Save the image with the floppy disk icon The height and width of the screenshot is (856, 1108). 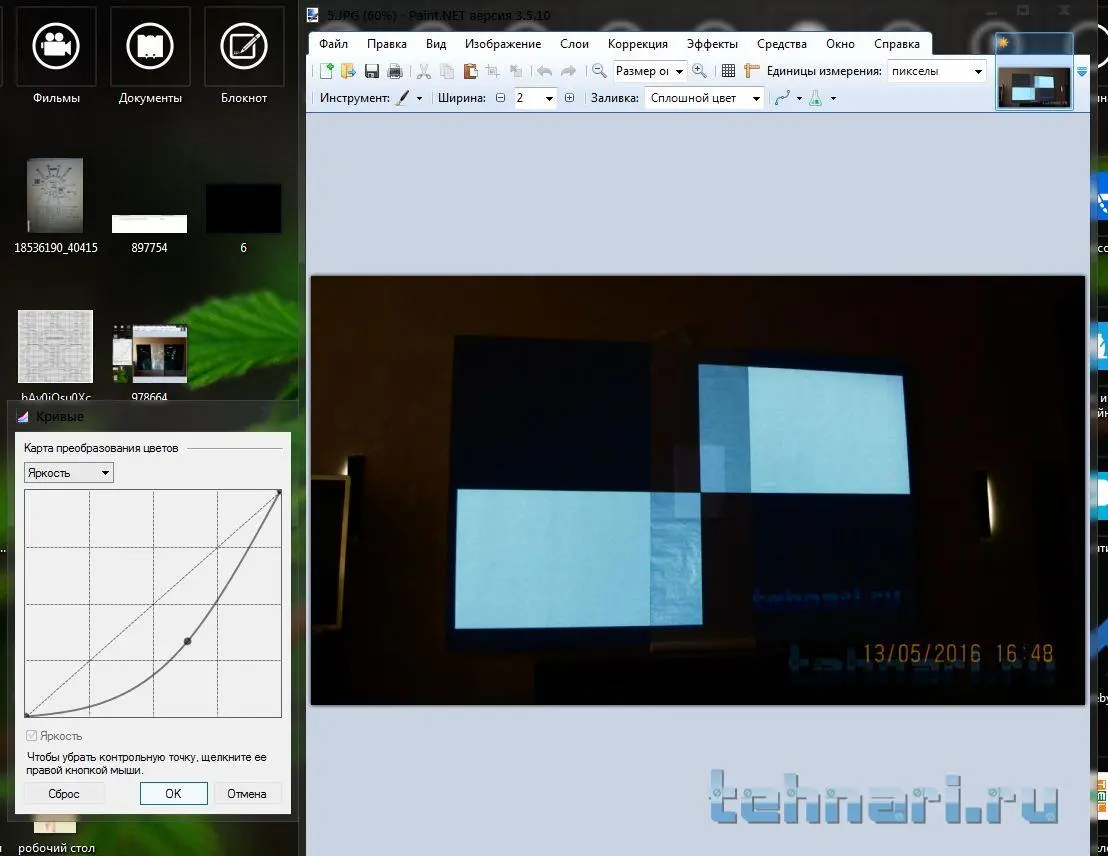coord(372,71)
